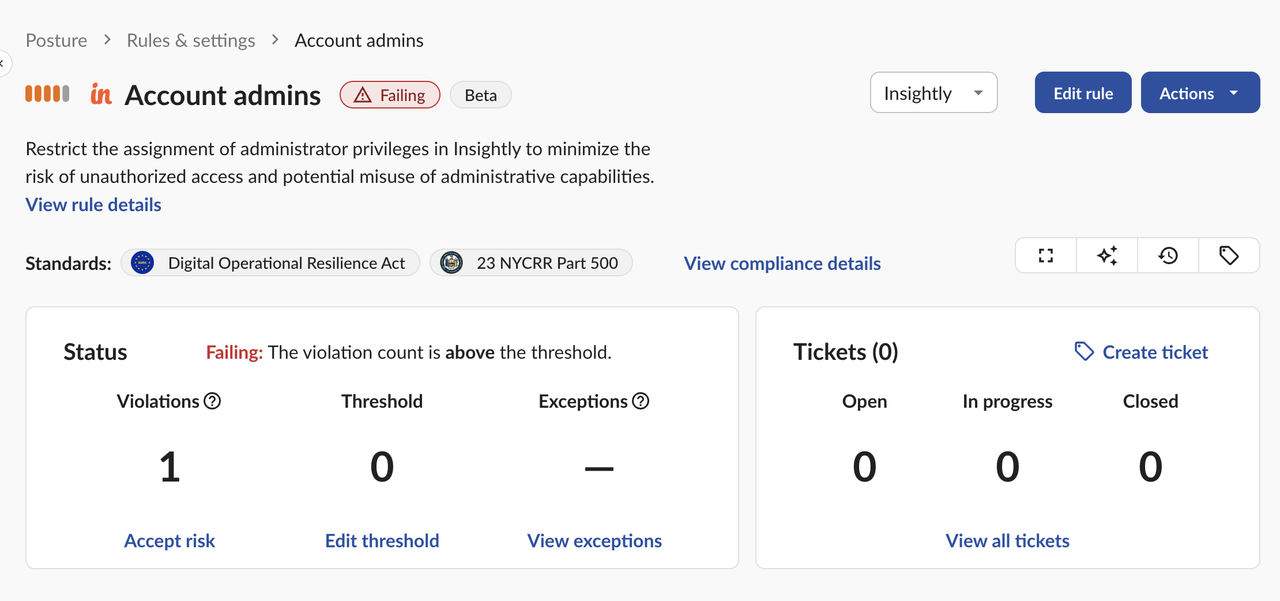Go to Posture breadcrumb

point(56,41)
